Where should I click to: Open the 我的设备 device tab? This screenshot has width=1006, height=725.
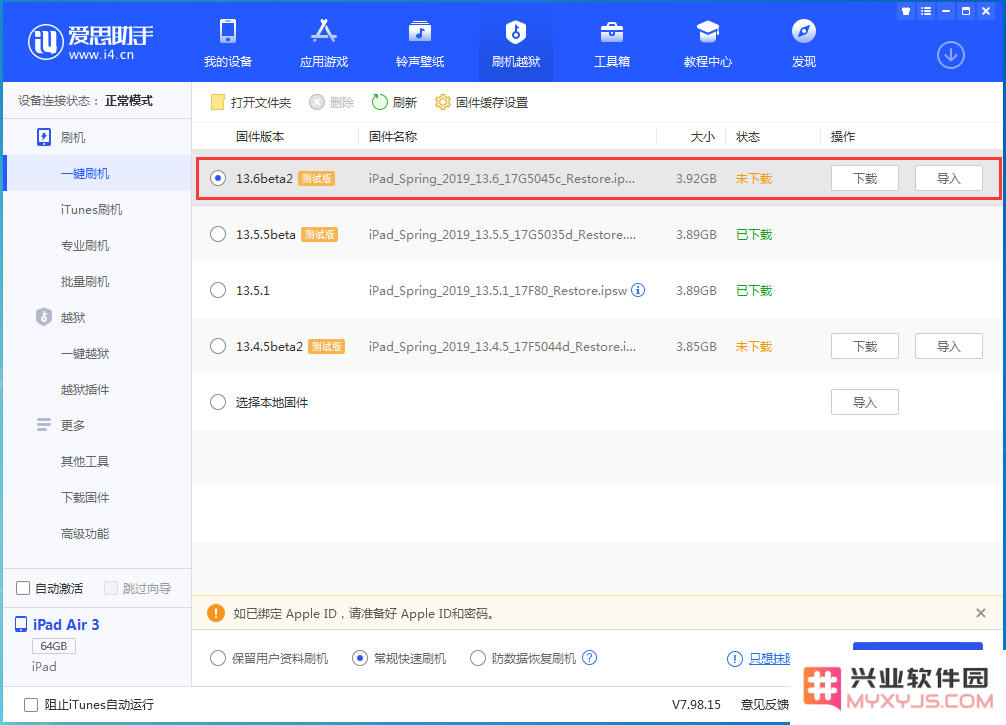(x=228, y=43)
